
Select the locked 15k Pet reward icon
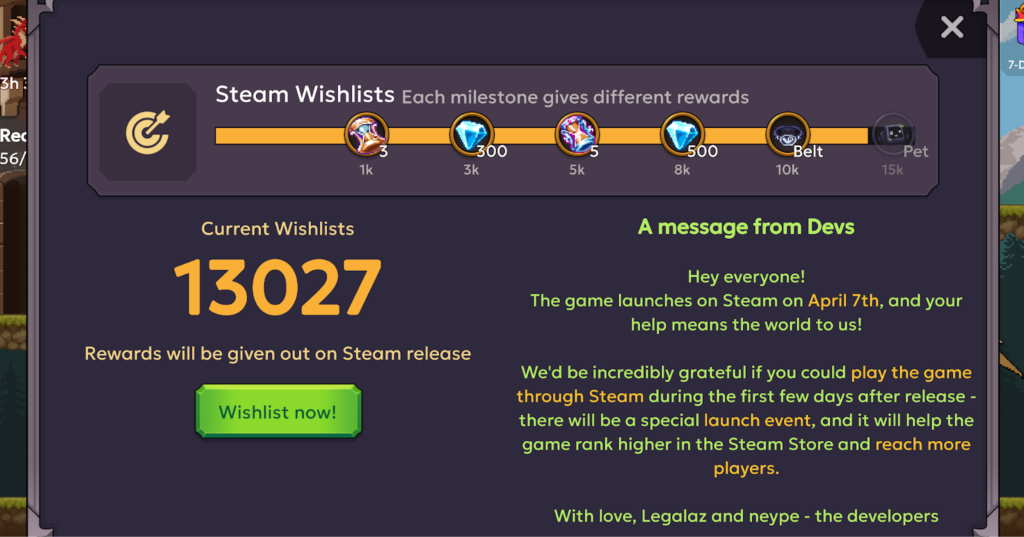[x=893, y=135]
